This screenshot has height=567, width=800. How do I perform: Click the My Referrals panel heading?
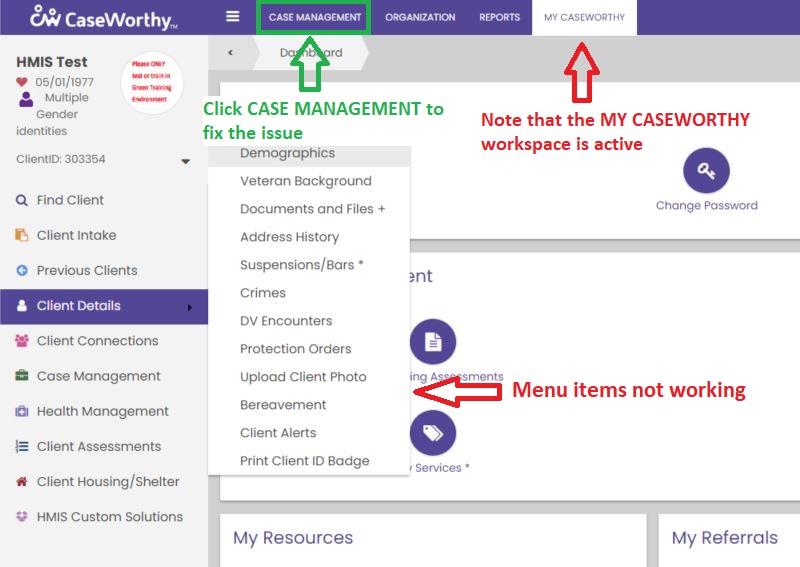(x=724, y=538)
